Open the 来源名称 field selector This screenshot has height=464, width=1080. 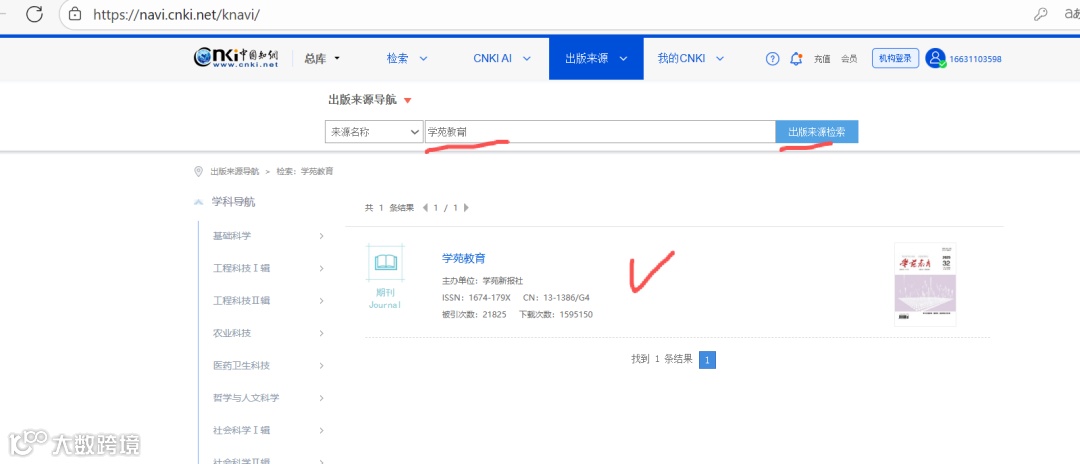(374, 132)
